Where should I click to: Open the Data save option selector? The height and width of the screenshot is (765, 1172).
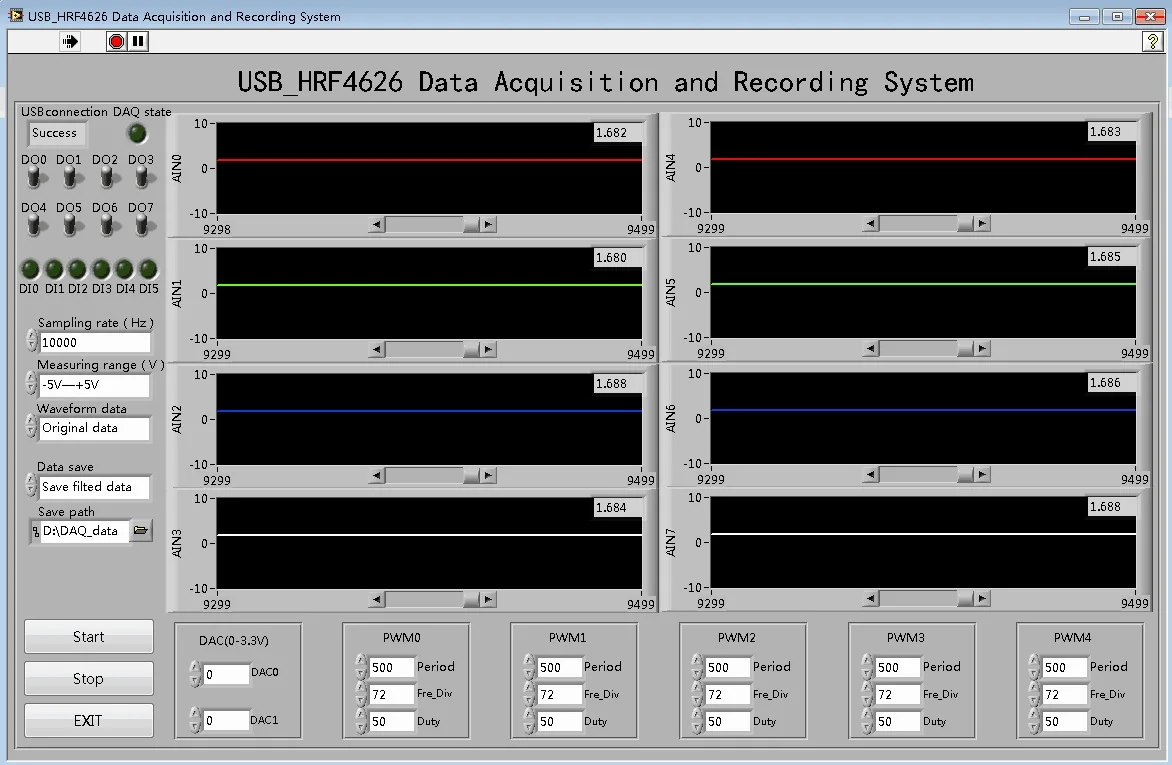click(94, 487)
